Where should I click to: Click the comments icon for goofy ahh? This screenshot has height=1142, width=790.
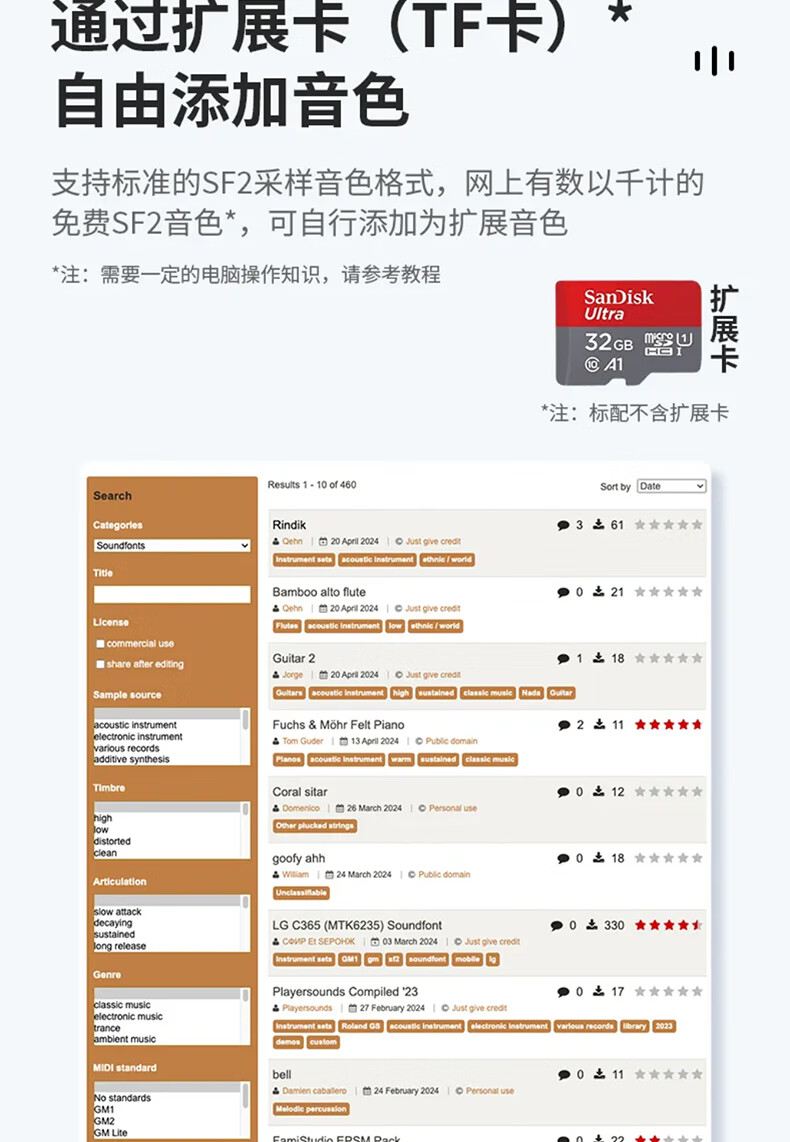(x=563, y=859)
